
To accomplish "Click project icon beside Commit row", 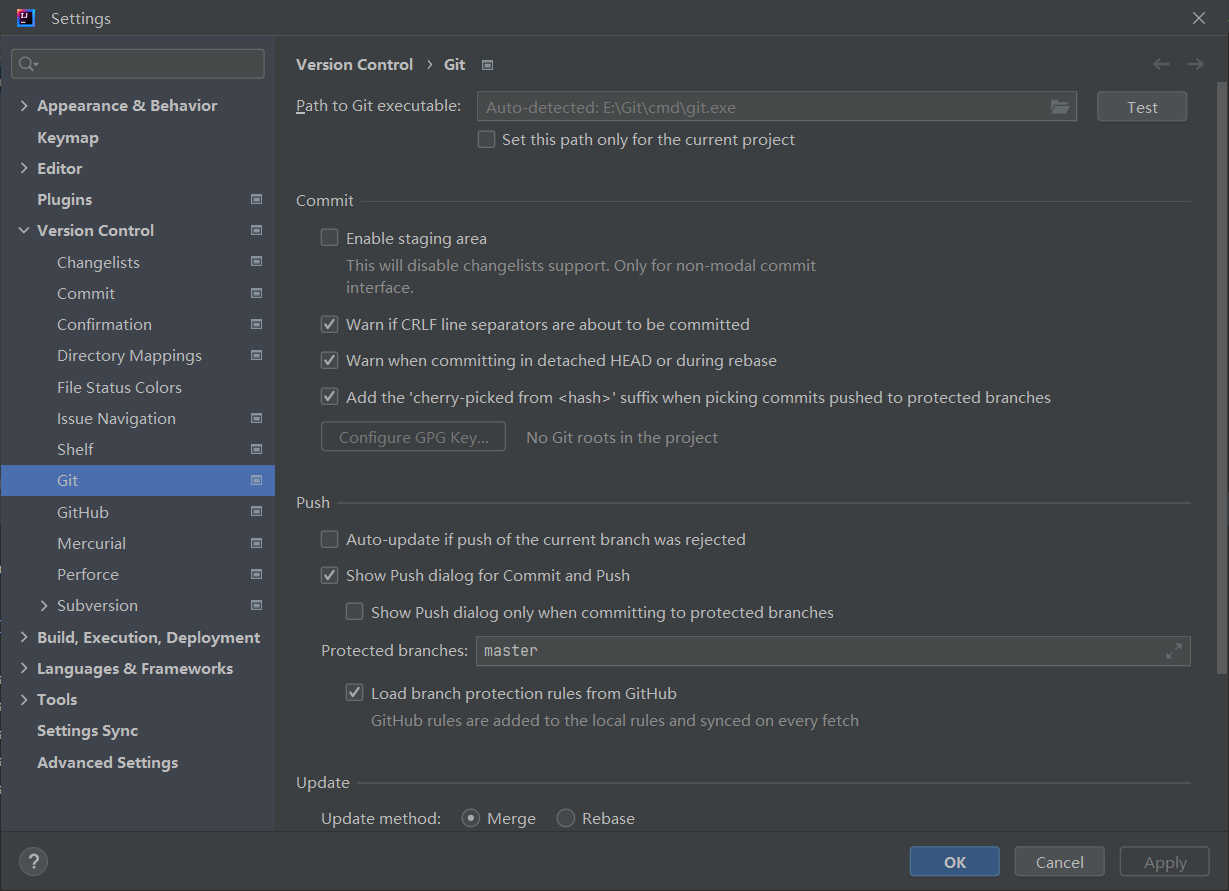I will pos(257,293).
